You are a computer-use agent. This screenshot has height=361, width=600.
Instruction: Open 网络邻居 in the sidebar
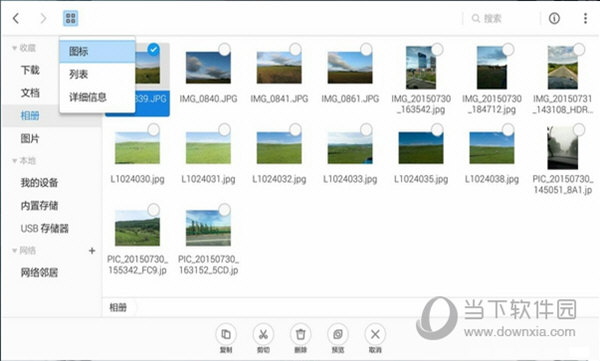[39, 273]
